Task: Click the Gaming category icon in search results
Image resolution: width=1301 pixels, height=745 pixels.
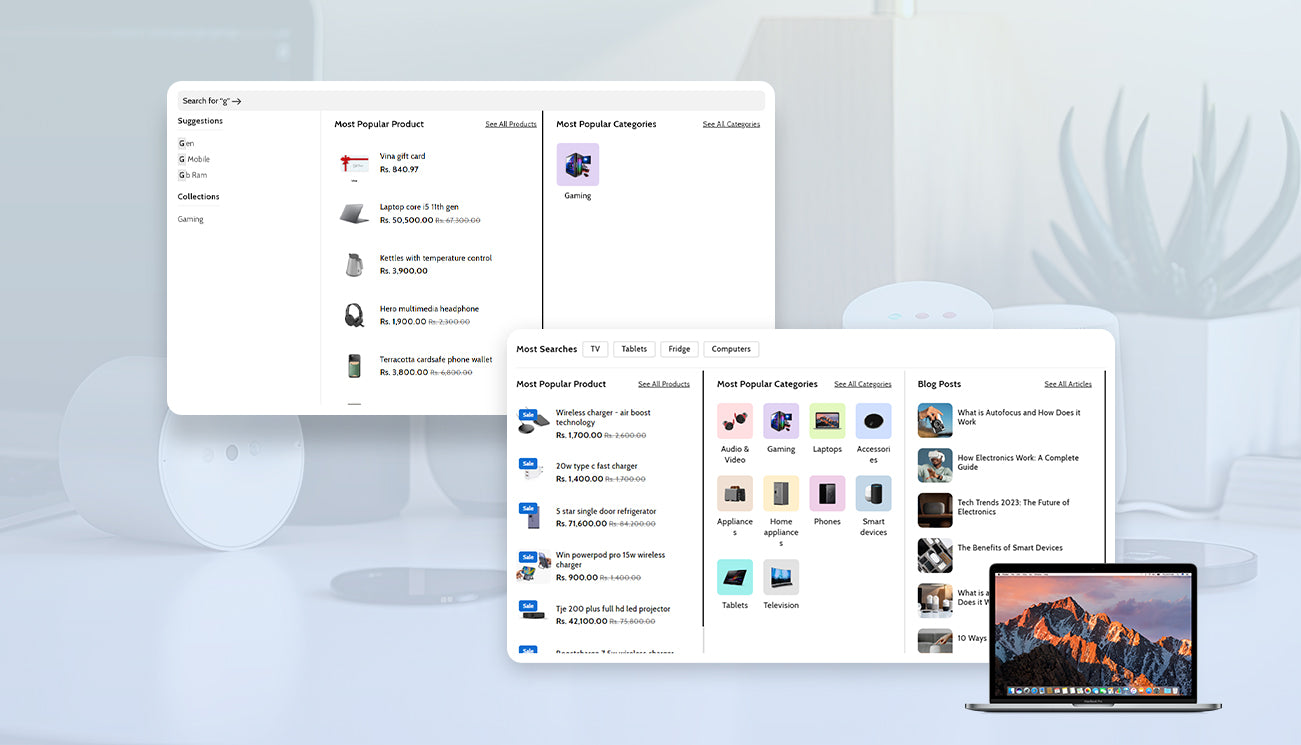Action: click(577, 165)
